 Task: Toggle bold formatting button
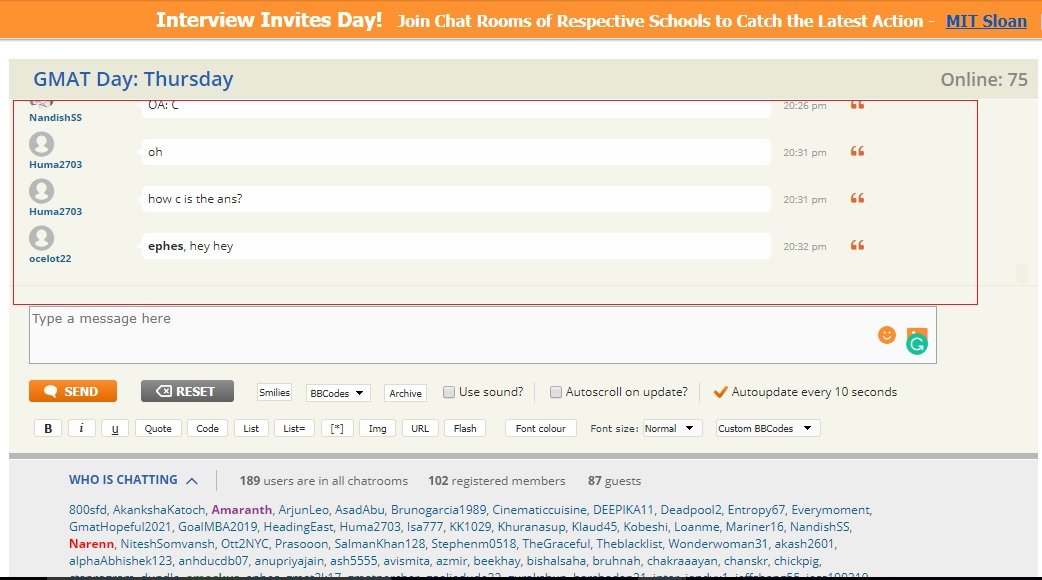tap(47, 428)
